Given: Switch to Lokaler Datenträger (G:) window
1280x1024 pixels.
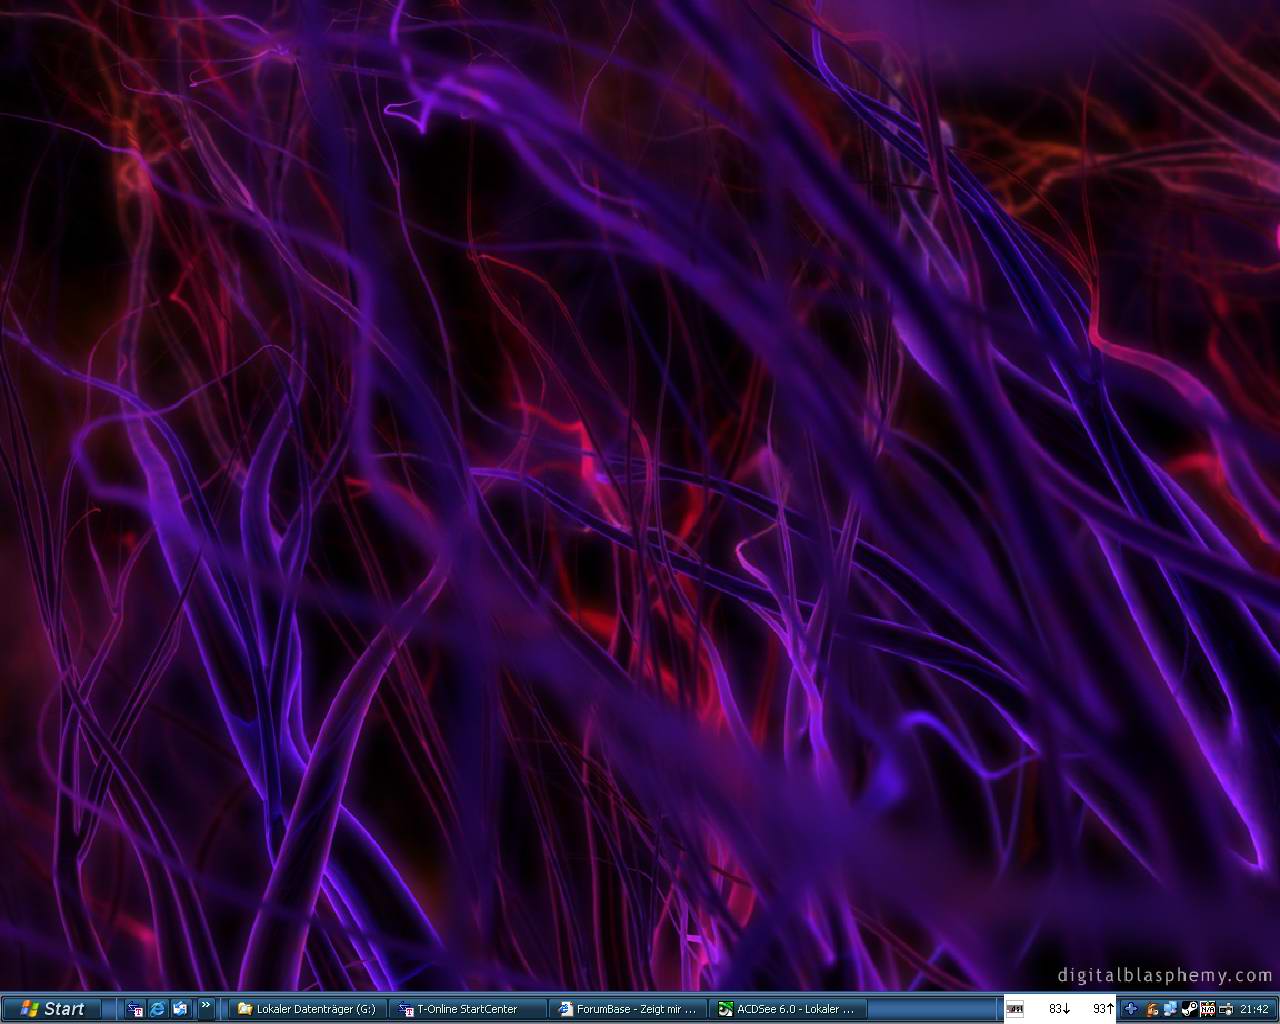Looking at the screenshot, I should (x=307, y=1009).
